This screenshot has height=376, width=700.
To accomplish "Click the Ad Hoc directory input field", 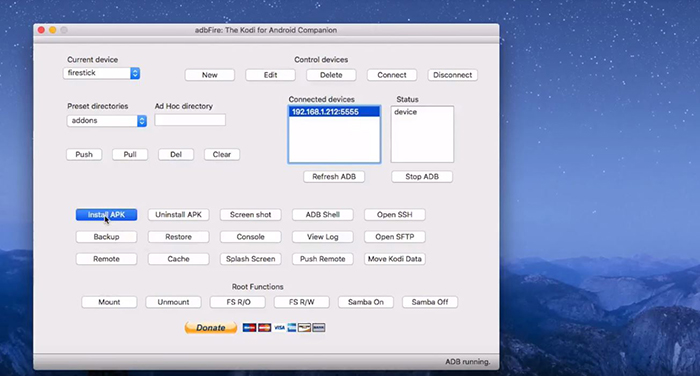I will [190, 120].
